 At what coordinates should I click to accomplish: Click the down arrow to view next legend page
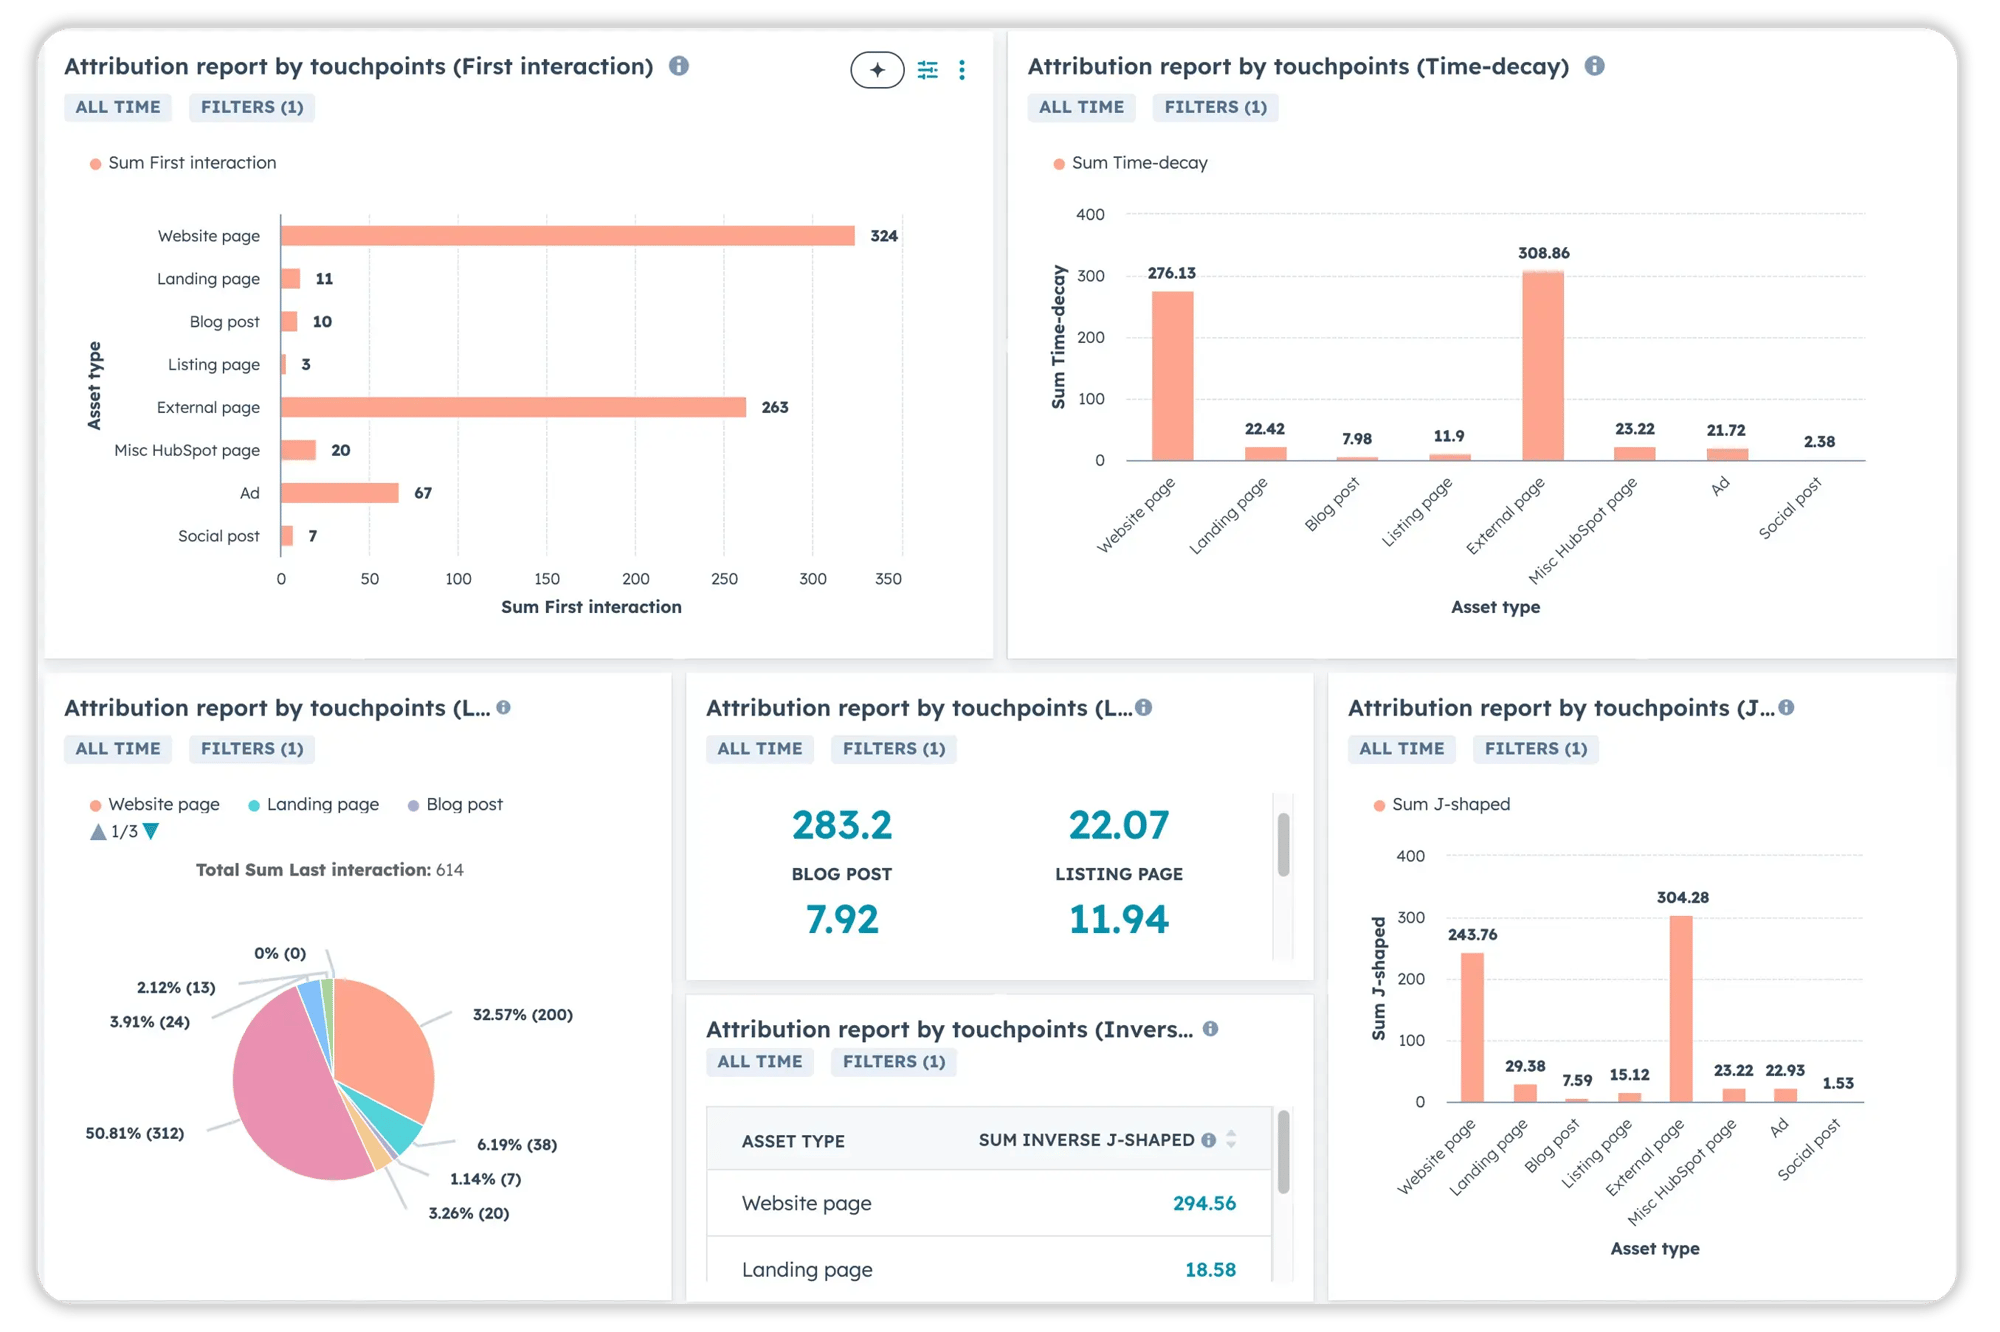tap(150, 830)
